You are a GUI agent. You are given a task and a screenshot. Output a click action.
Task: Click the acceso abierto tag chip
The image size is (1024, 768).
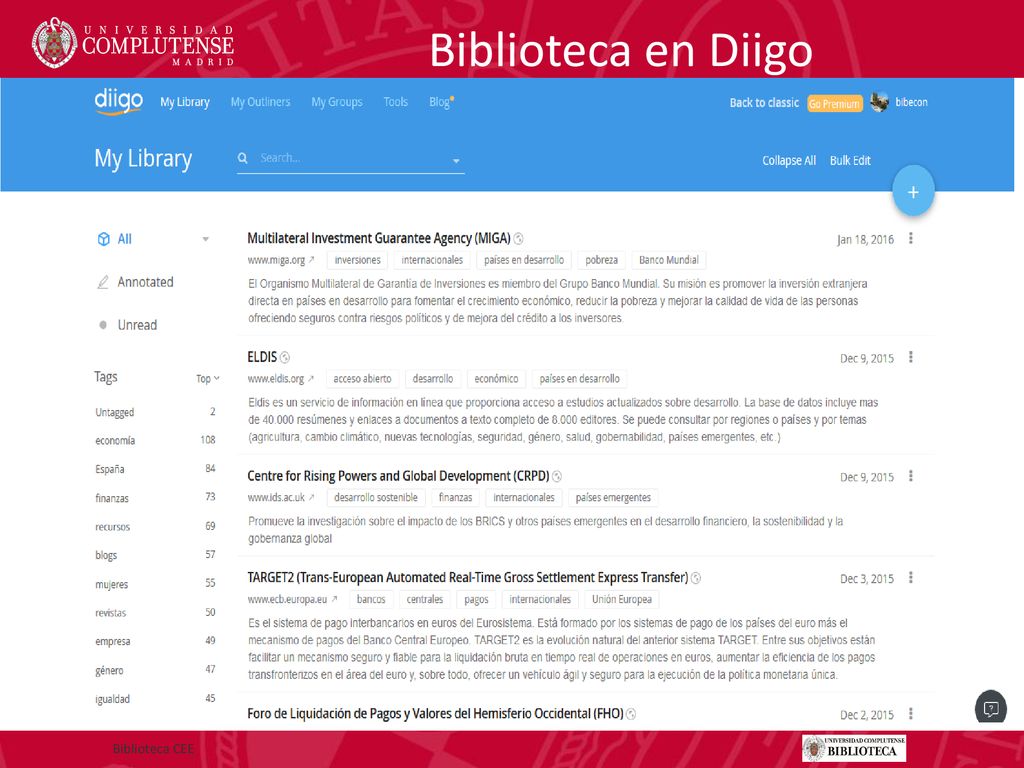[362, 379]
